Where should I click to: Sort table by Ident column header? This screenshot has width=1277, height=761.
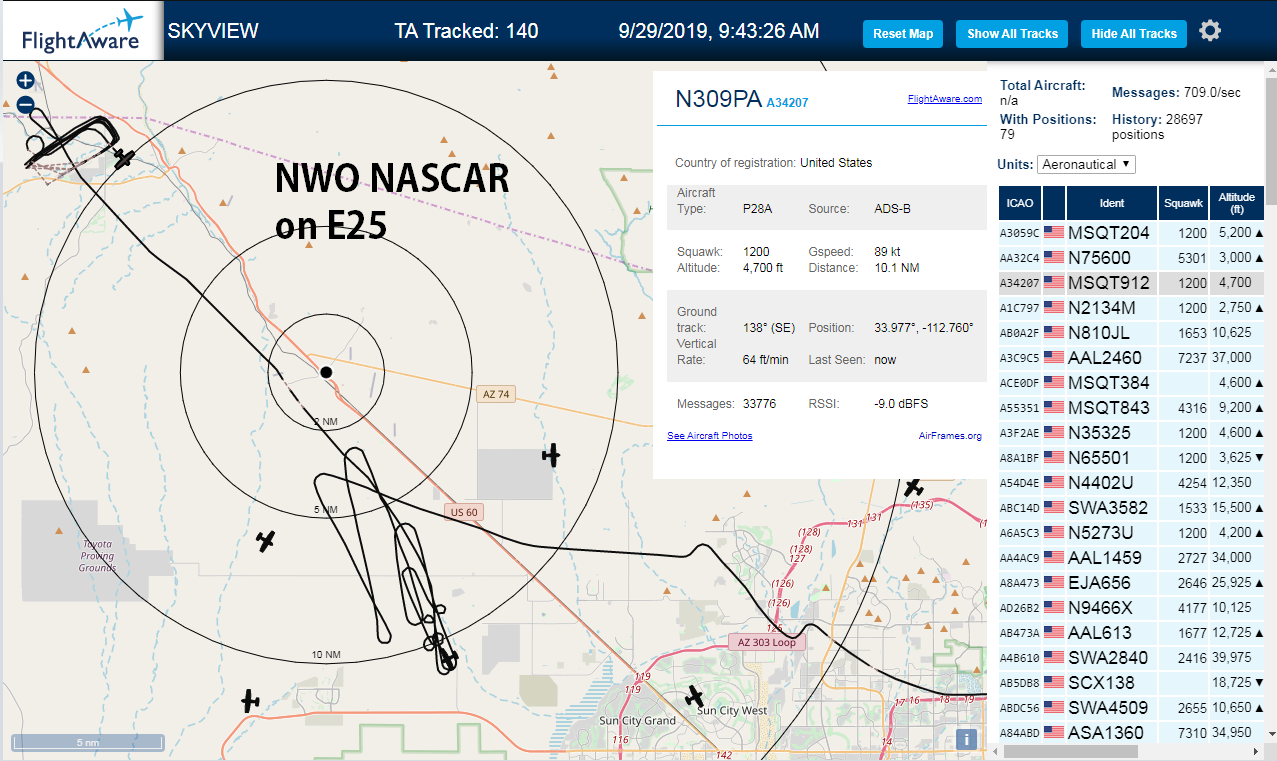[1112, 203]
